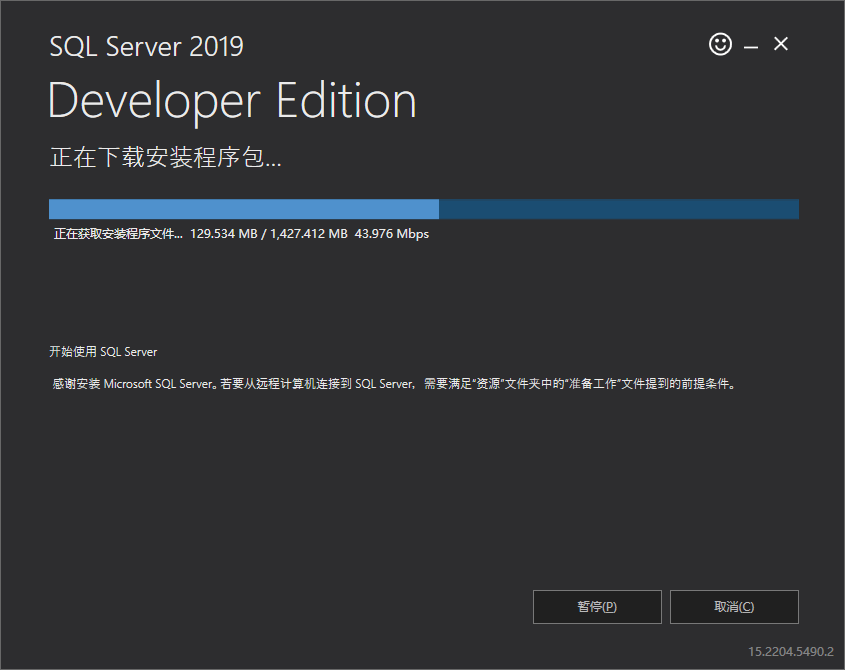Click the quoted 资源 folder name in paragraph
This screenshot has height=670, width=845.
(x=488, y=384)
